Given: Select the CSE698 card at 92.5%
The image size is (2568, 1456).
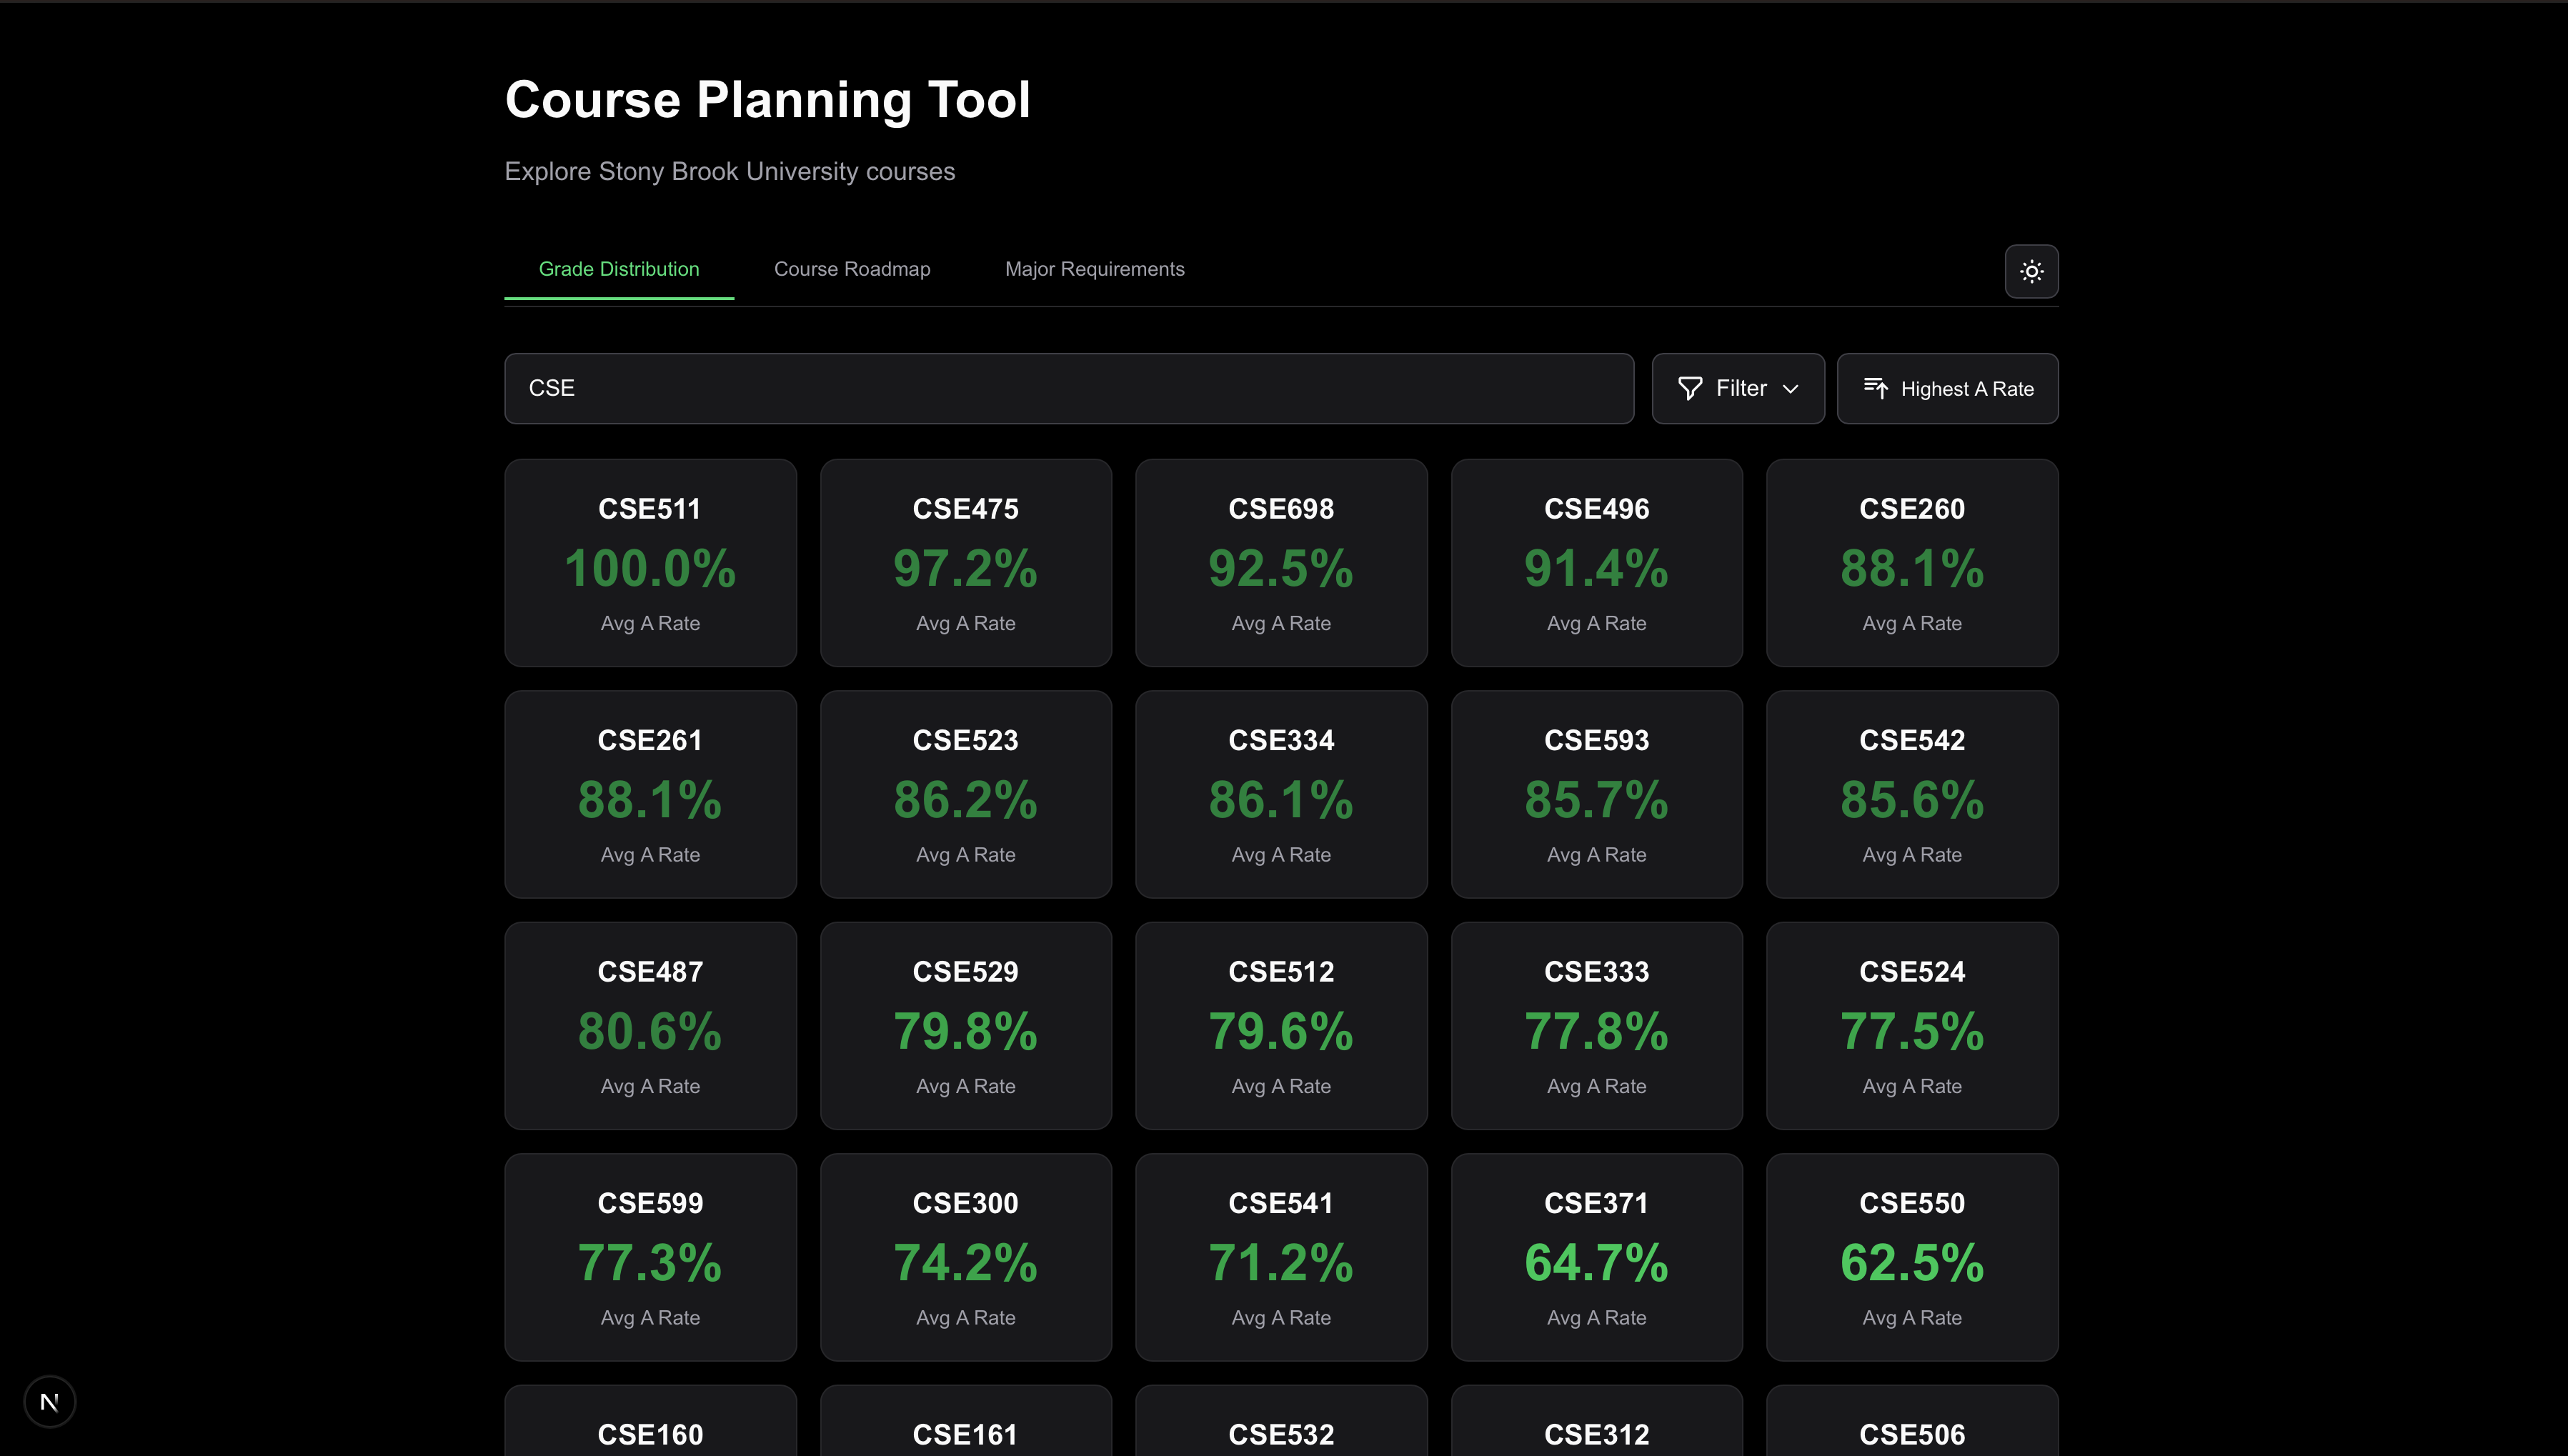Looking at the screenshot, I should [x=1281, y=563].
